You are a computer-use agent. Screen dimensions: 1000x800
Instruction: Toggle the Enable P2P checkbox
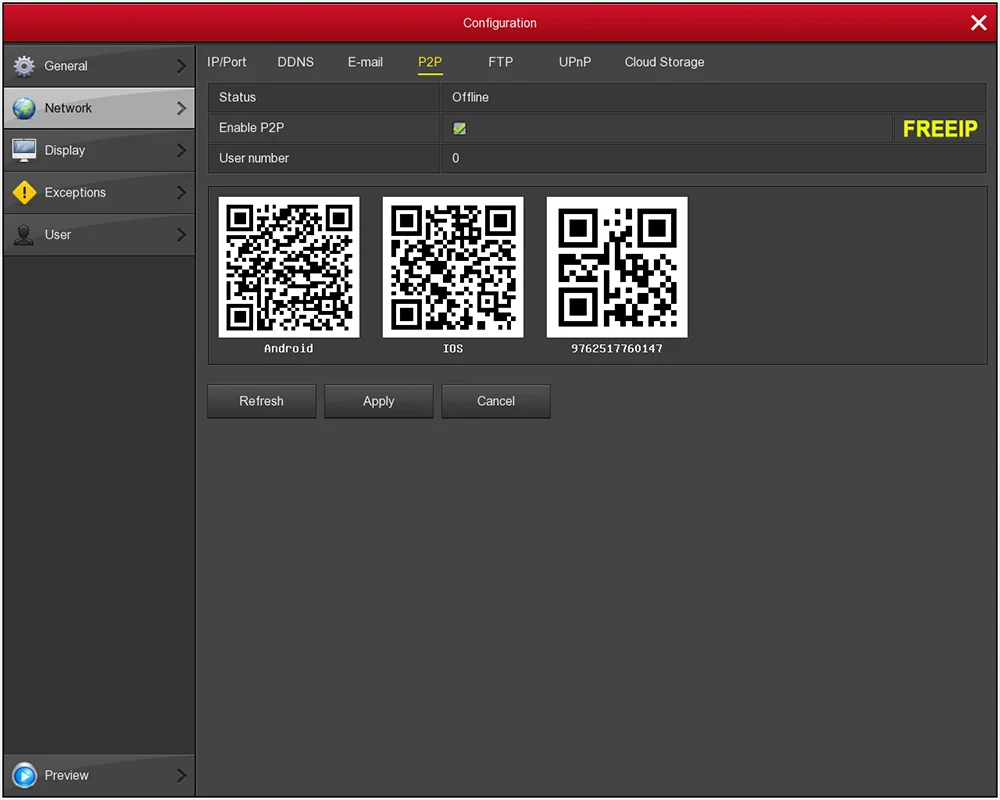coord(459,128)
